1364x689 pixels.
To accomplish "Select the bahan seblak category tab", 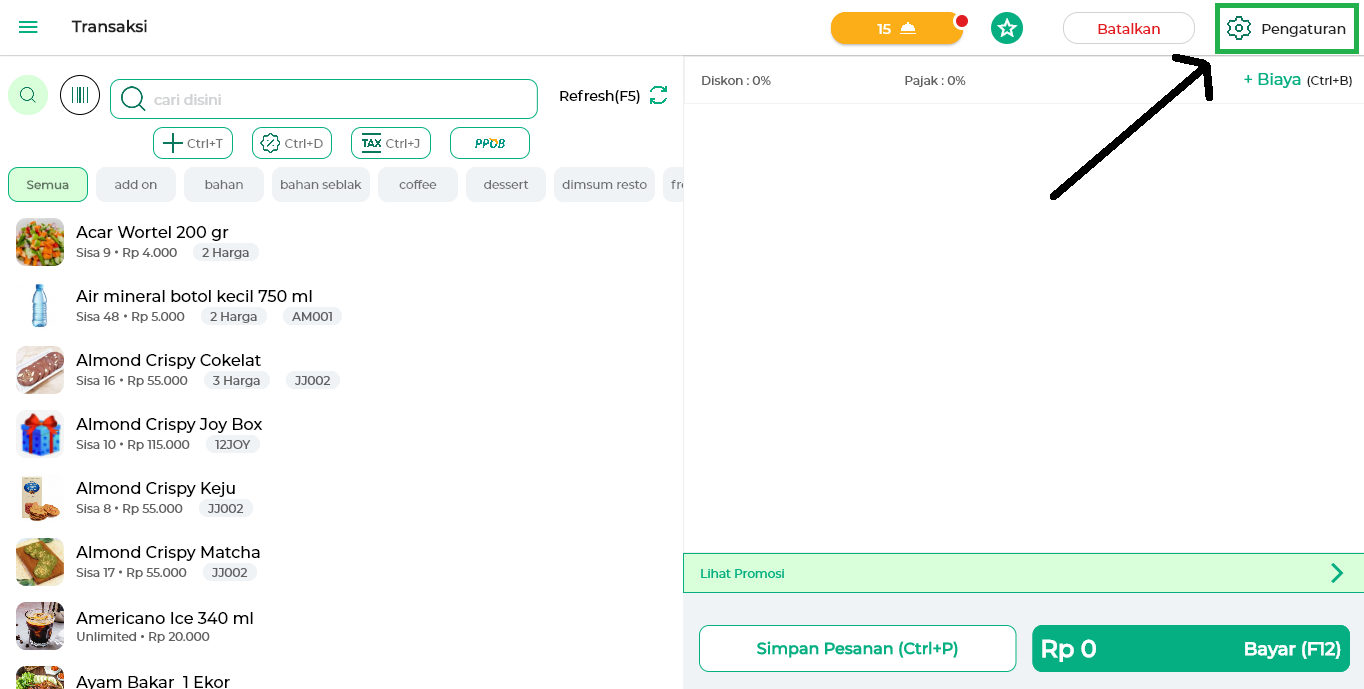I will click(321, 184).
